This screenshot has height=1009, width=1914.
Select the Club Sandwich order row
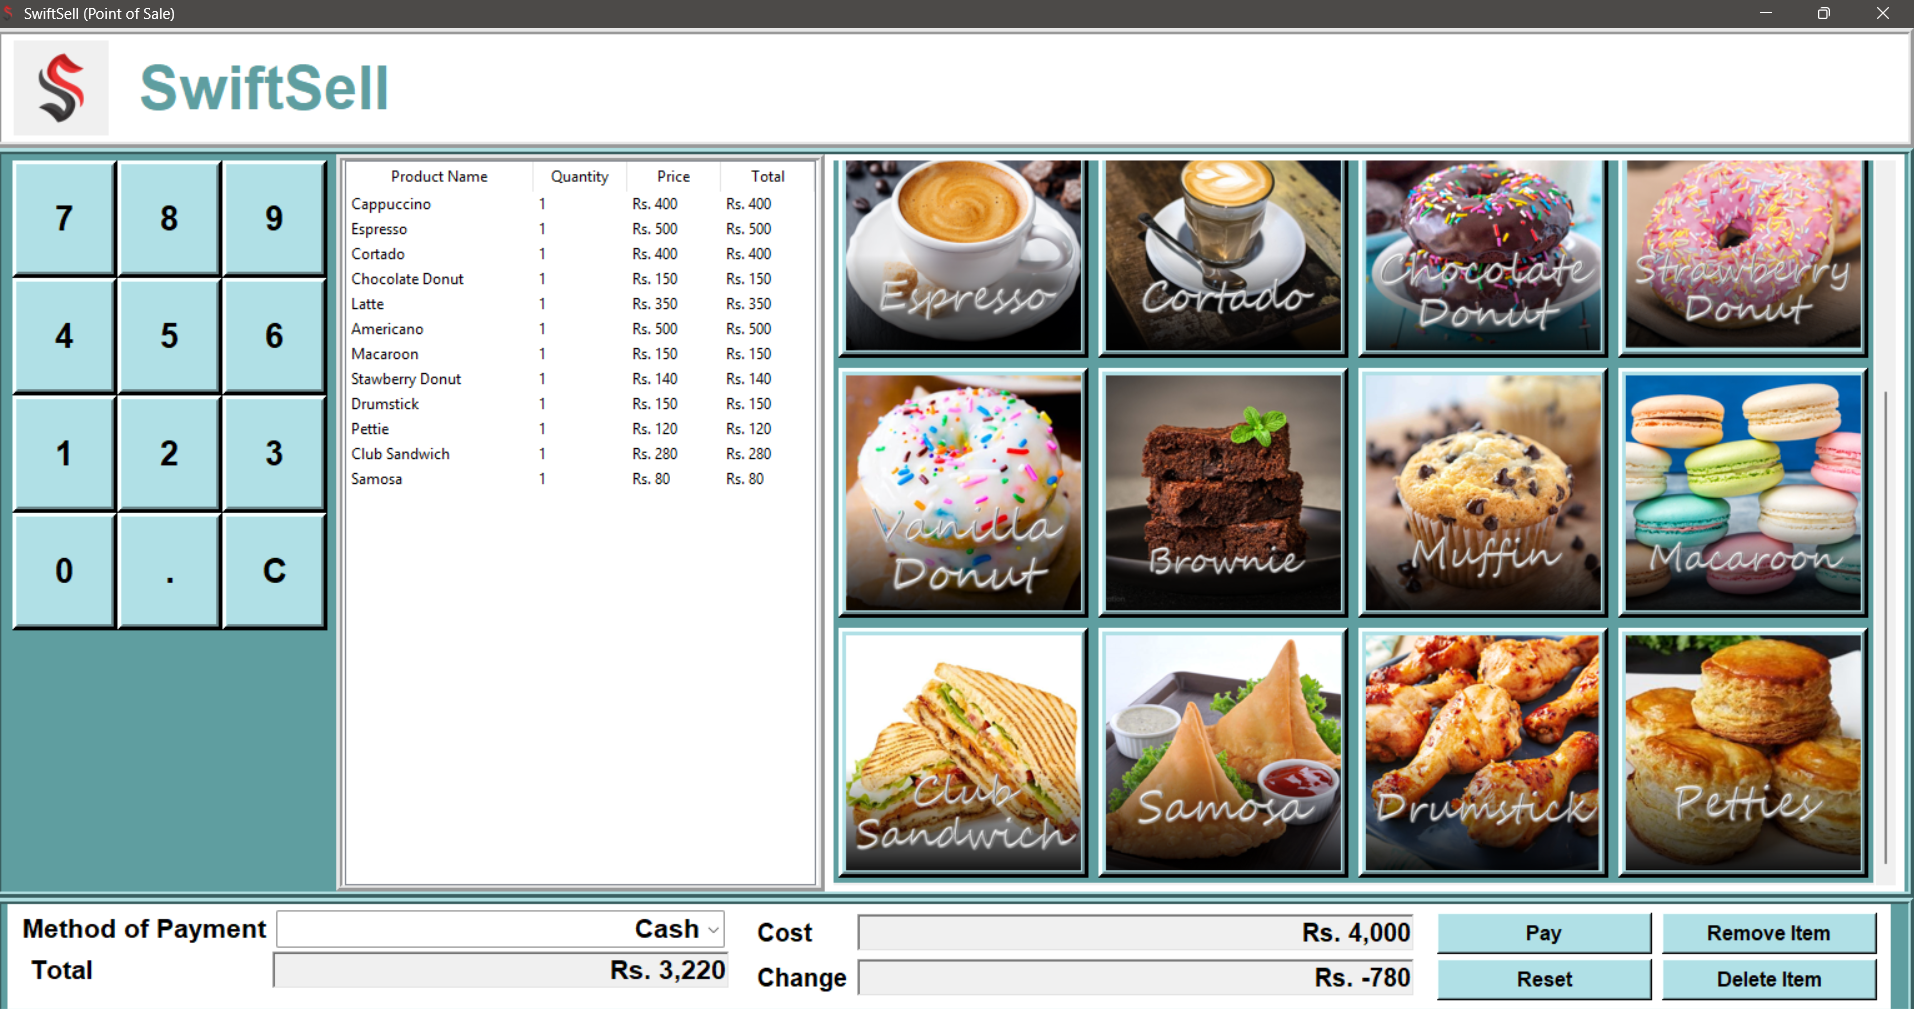click(x=580, y=454)
